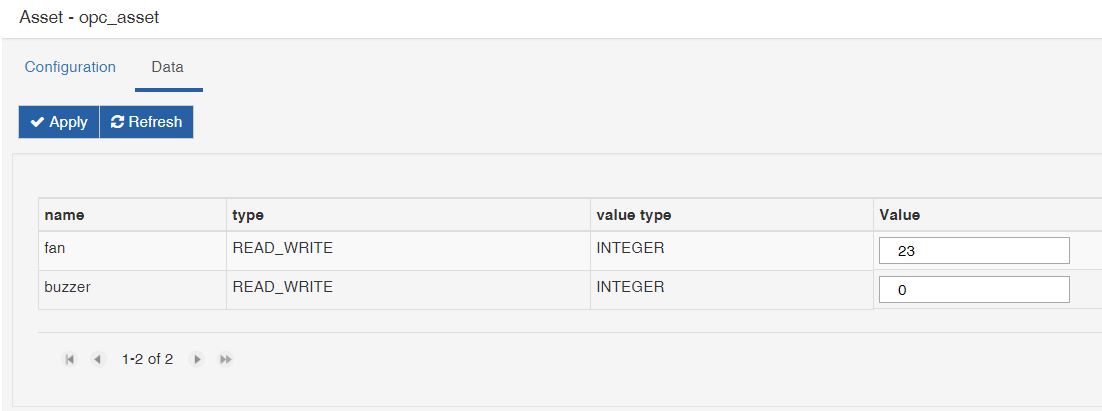
Task: Click READ_WRITE cell in fan row
Action: tap(408, 251)
